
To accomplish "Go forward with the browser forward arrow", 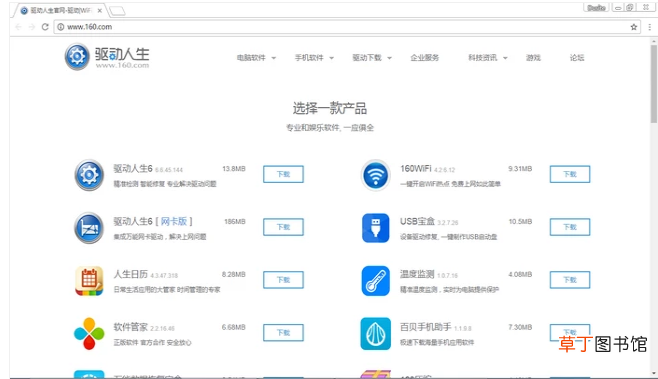I will 31,27.
